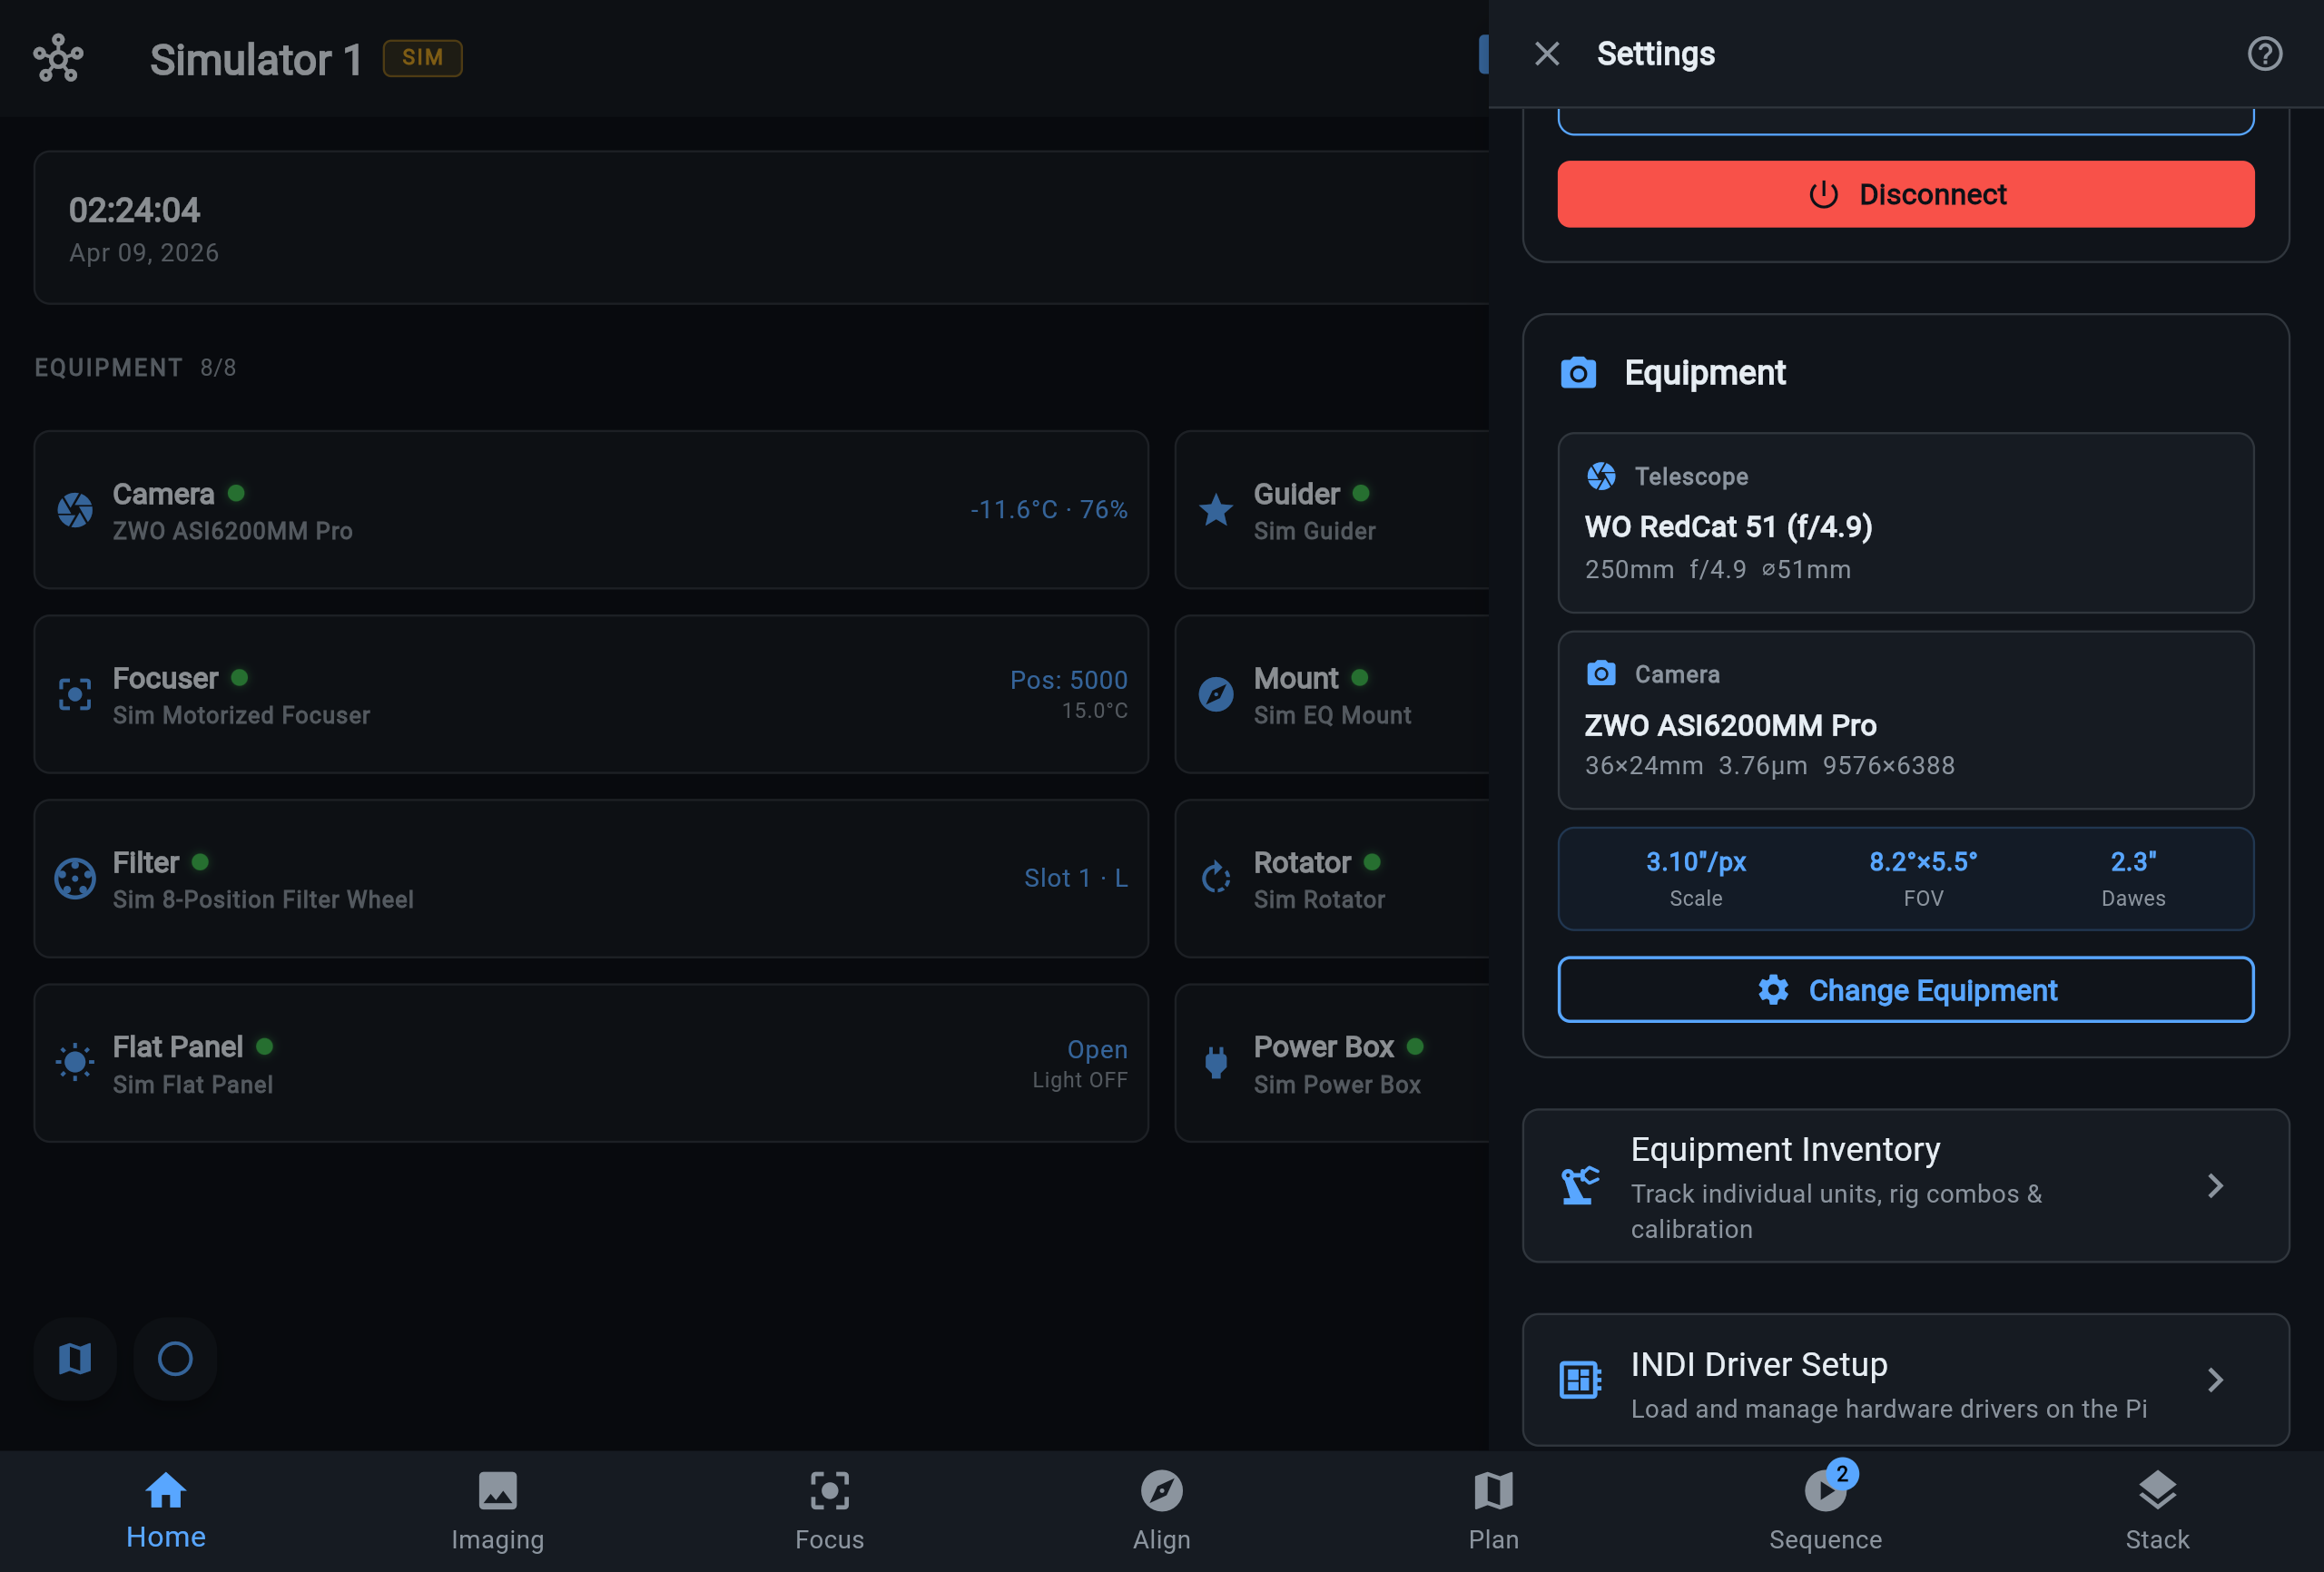Screen dimensions: 2324x1572
Task: Click the 3.10"/px Scale value
Action: [1696, 862]
